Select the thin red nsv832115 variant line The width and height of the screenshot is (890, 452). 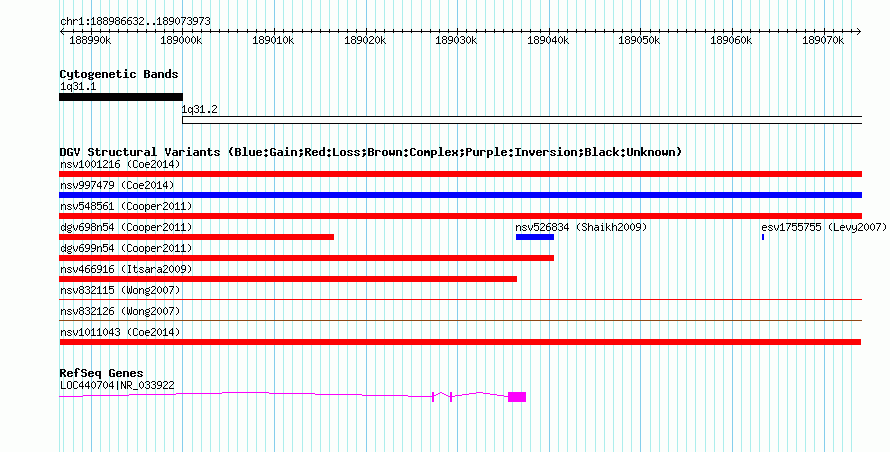point(460,299)
